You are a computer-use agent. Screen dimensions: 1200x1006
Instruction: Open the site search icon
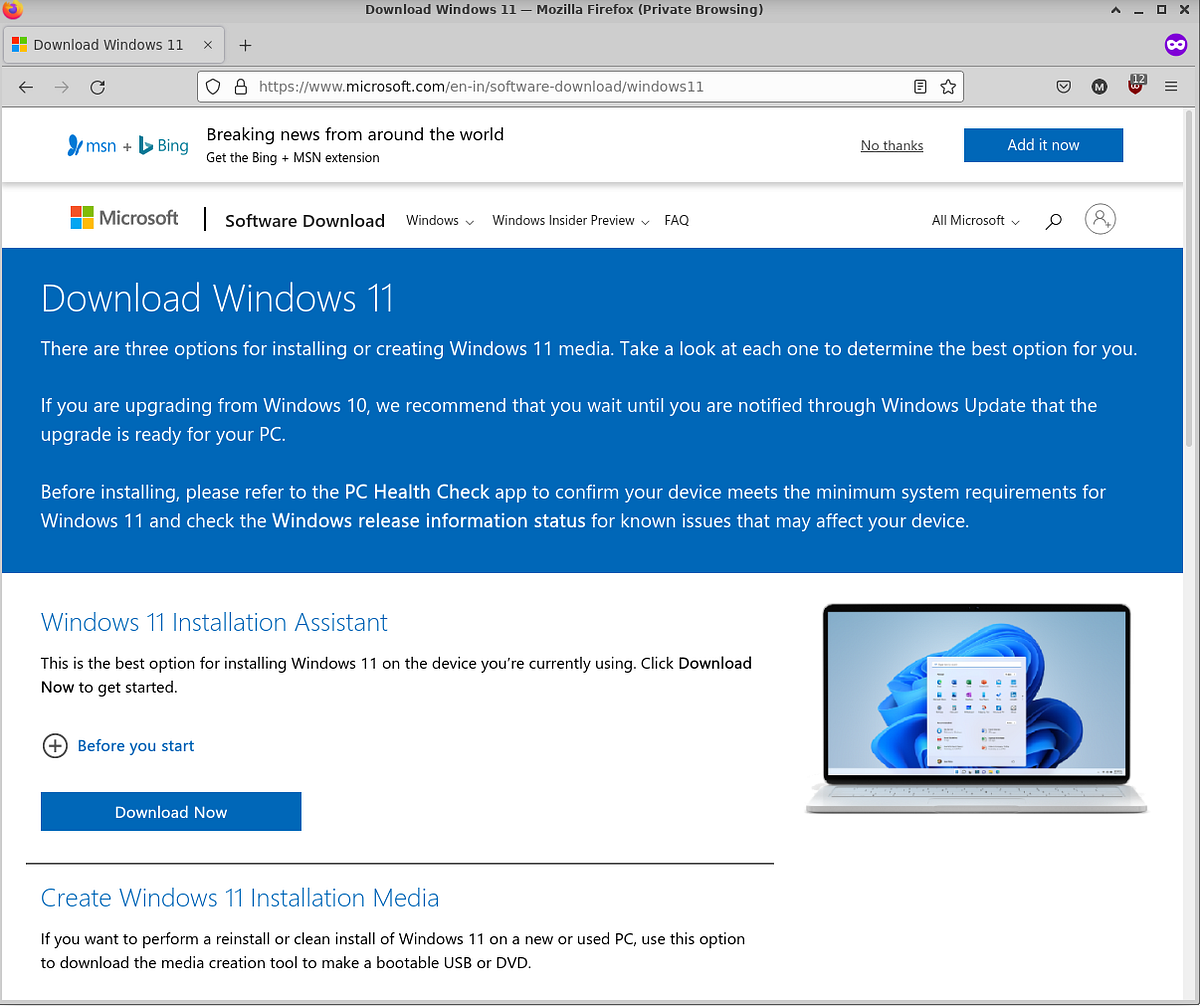pyautogui.click(x=1052, y=220)
